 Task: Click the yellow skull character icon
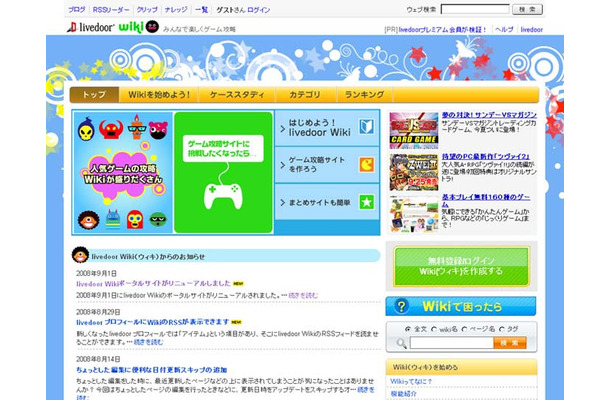click(86, 130)
